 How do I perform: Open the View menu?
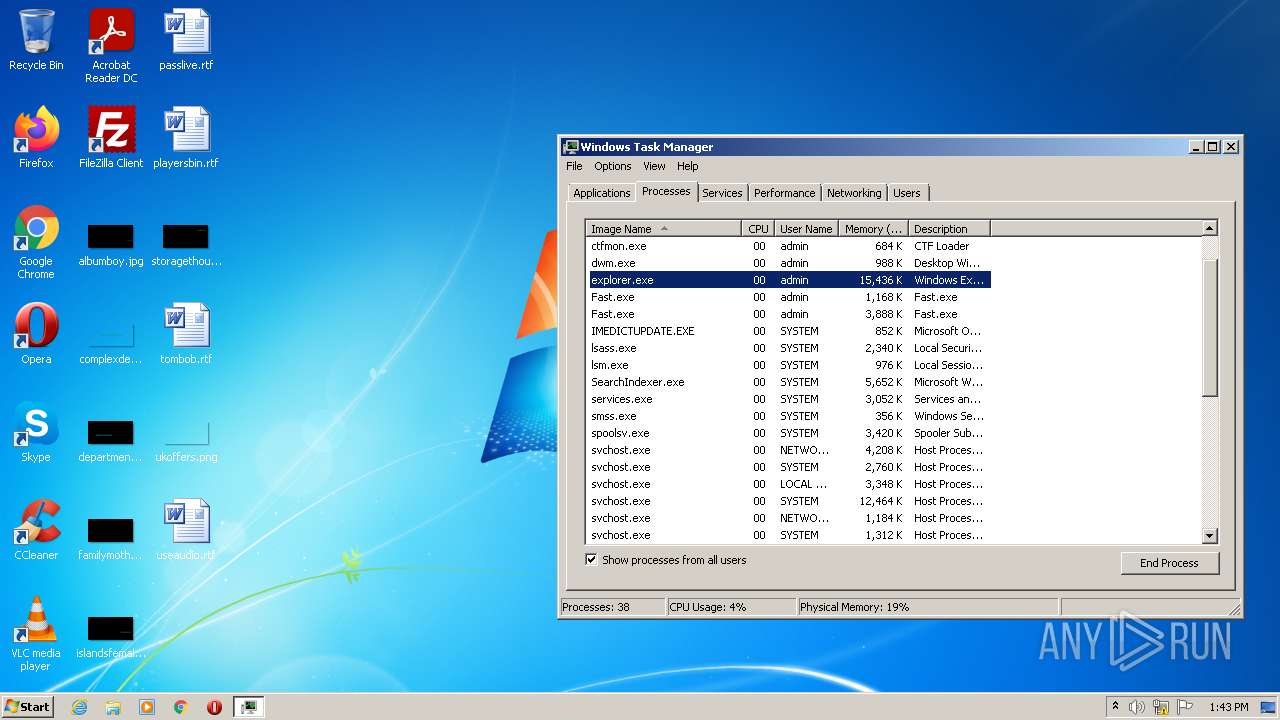(654, 166)
